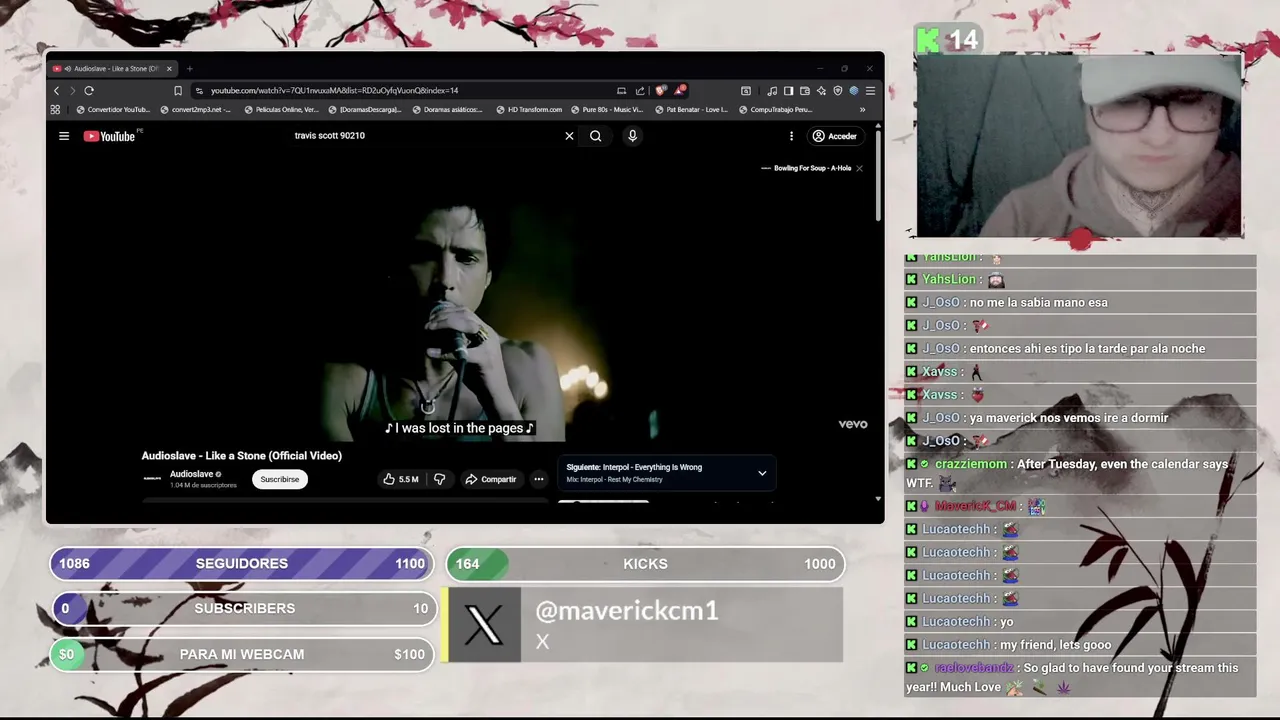Click the scrollbar down arrow
Screen dimensions: 1280x720
[x=878, y=498]
